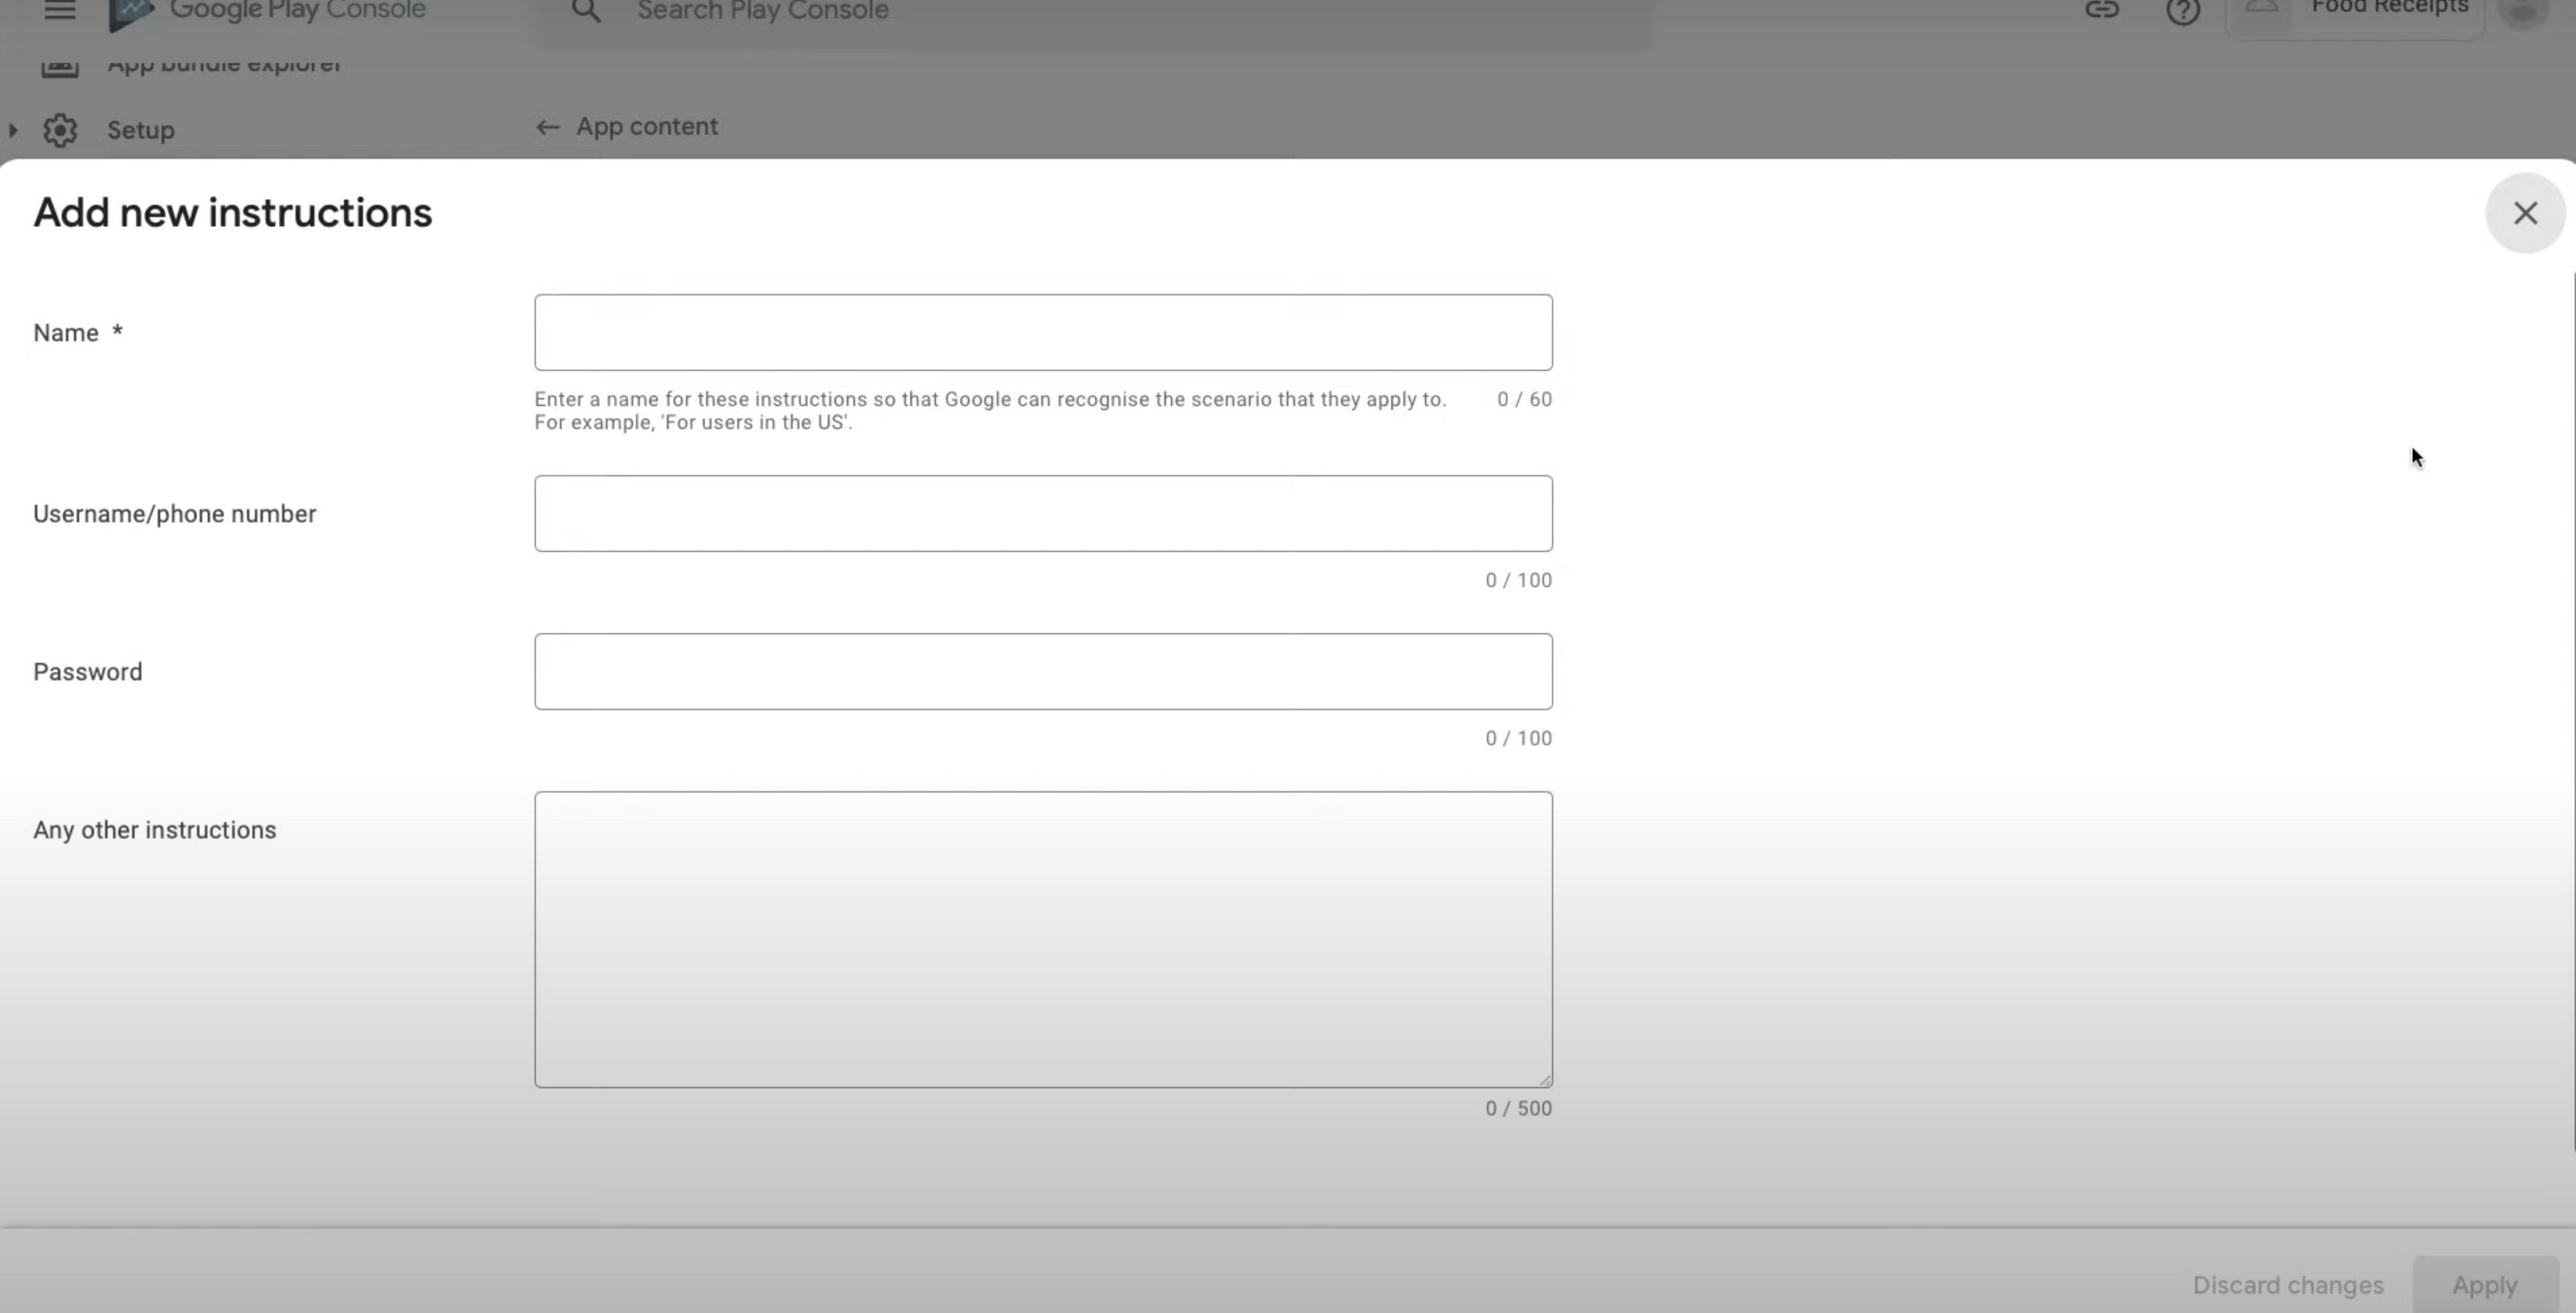
Task: Click the search magnifier icon
Action: (x=586, y=11)
